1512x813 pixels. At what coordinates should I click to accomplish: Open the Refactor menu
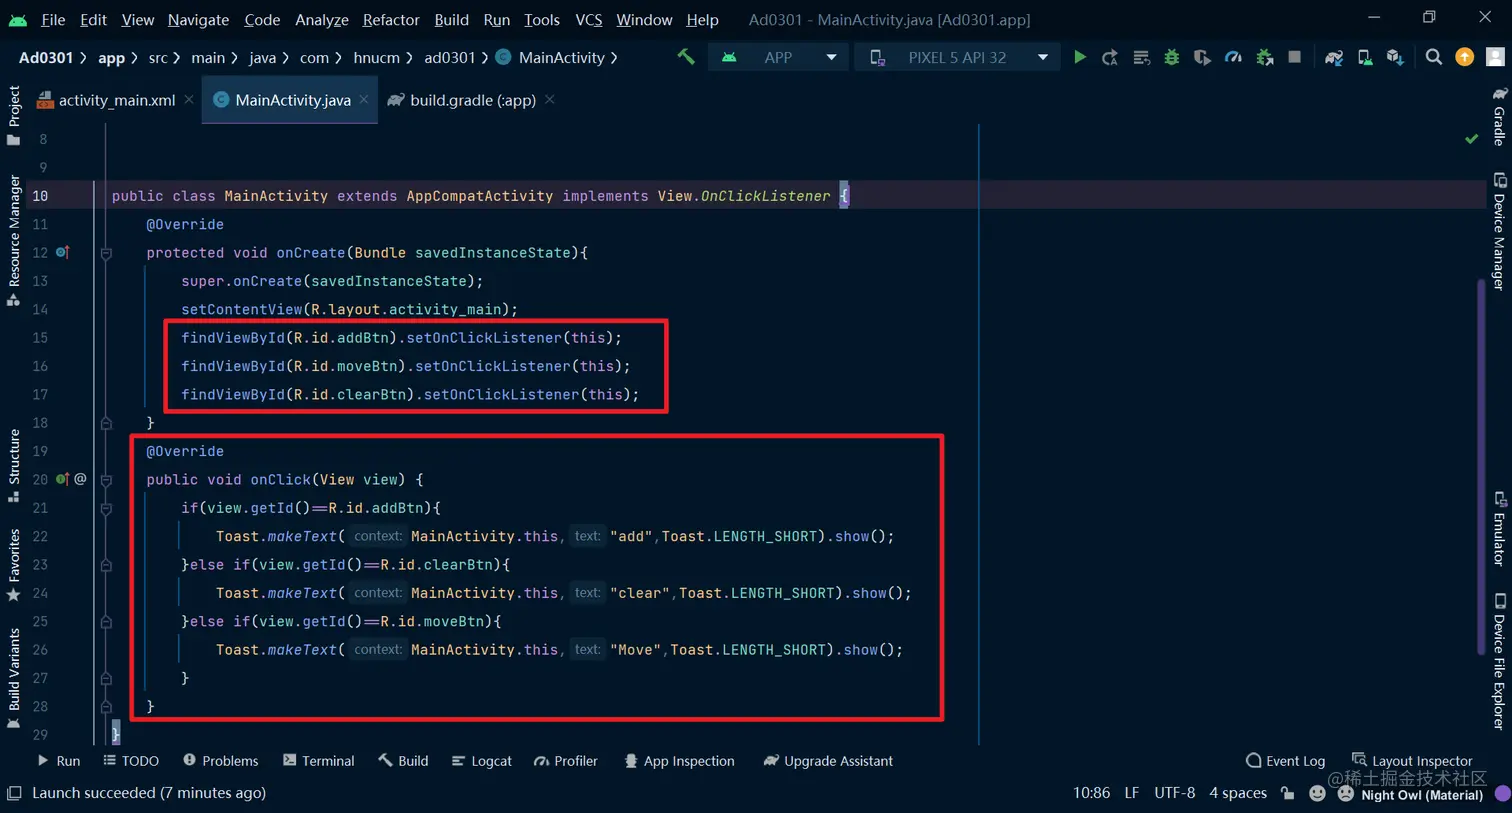391,19
